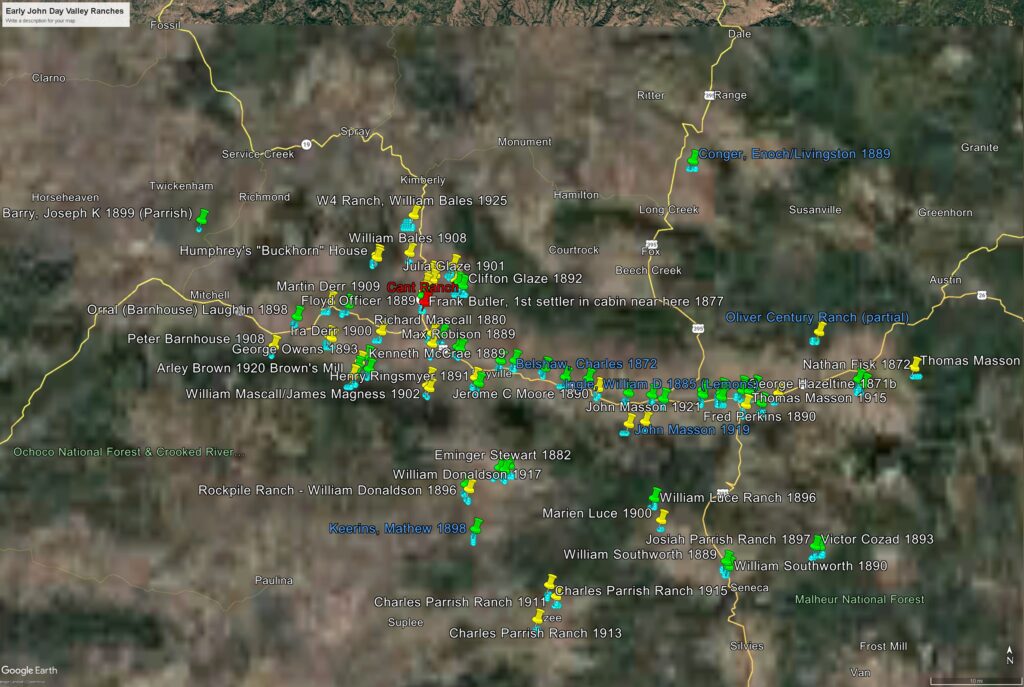Open the Charles Parrish Ranch 1913 pin
The image size is (1024, 687).
(540, 618)
